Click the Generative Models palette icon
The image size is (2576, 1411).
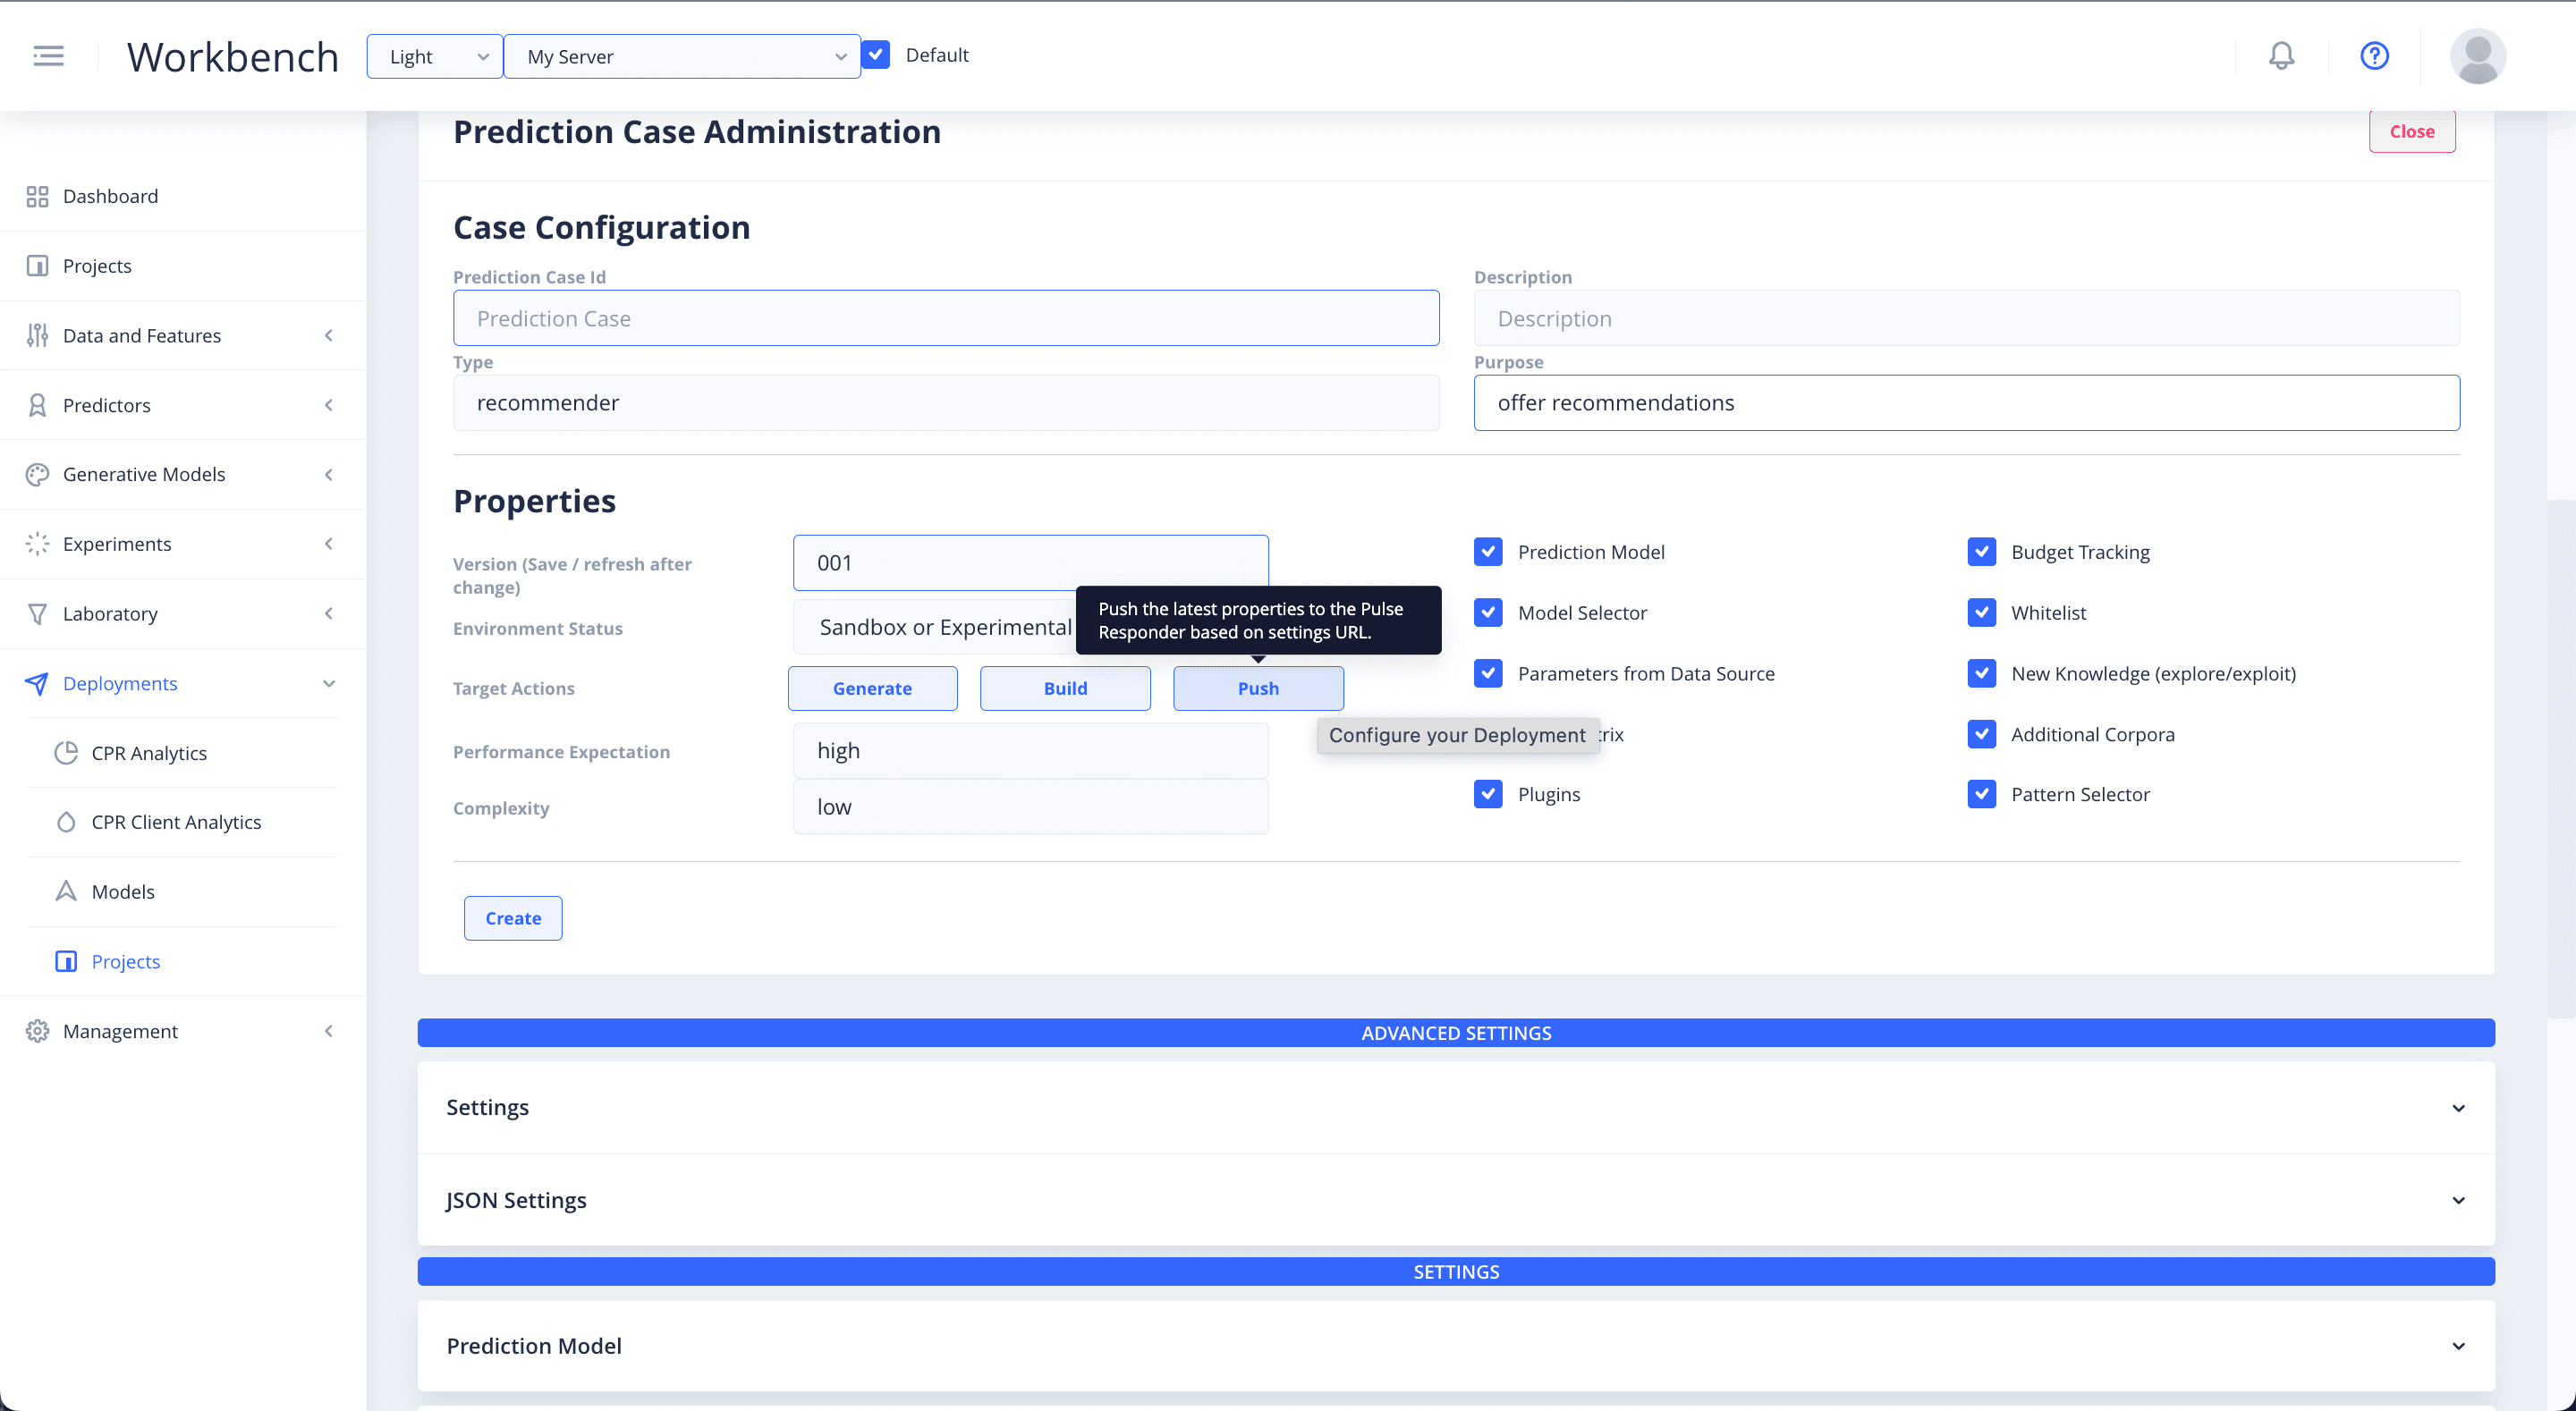pyautogui.click(x=37, y=474)
